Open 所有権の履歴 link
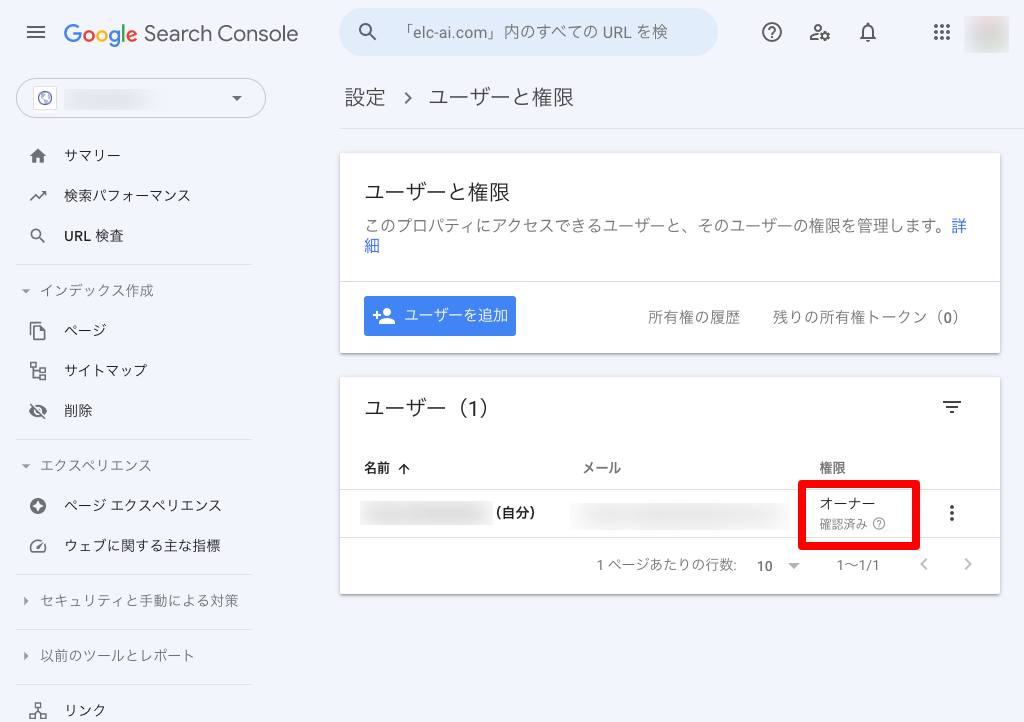1024x722 pixels. point(694,317)
